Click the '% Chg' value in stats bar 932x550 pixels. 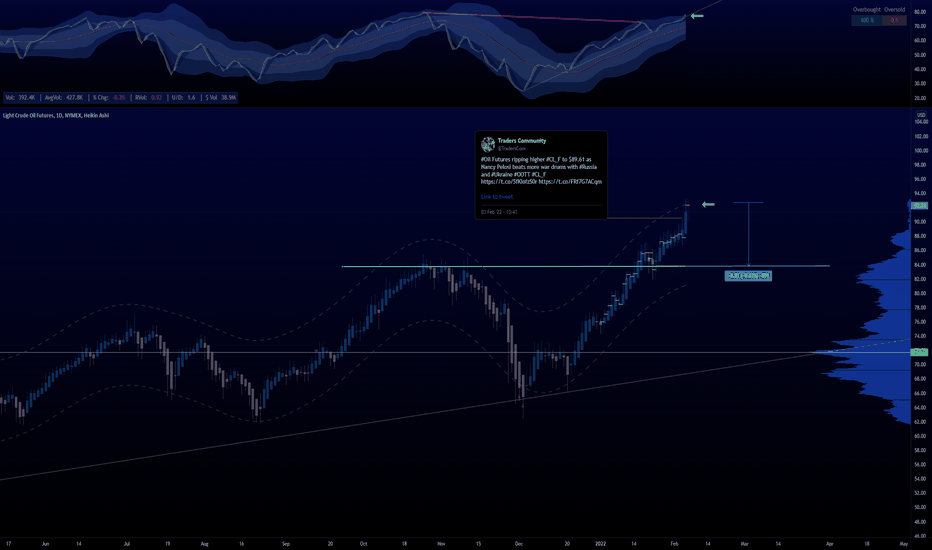point(119,98)
